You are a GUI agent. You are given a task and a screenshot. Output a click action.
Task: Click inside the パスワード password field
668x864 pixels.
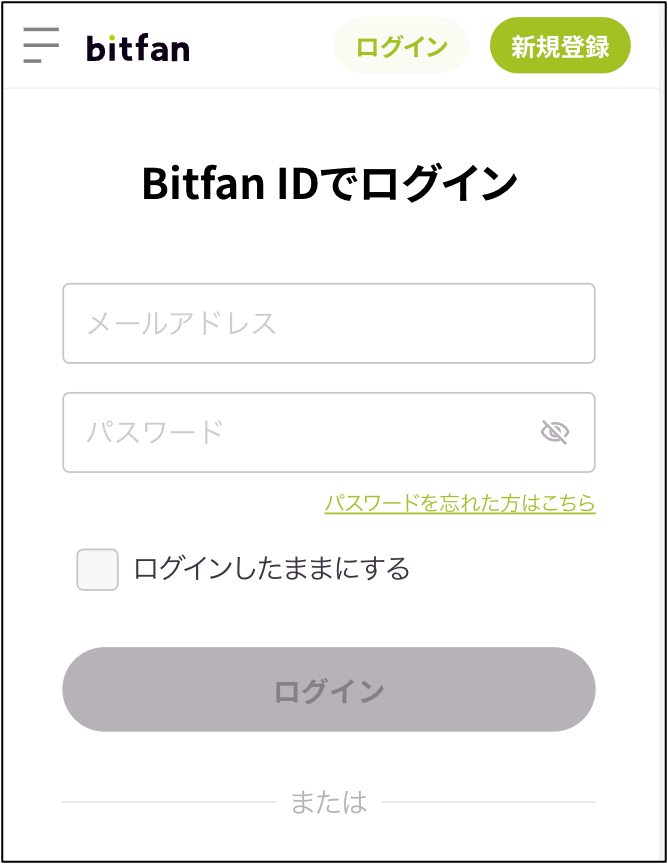pyautogui.click(x=300, y=432)
